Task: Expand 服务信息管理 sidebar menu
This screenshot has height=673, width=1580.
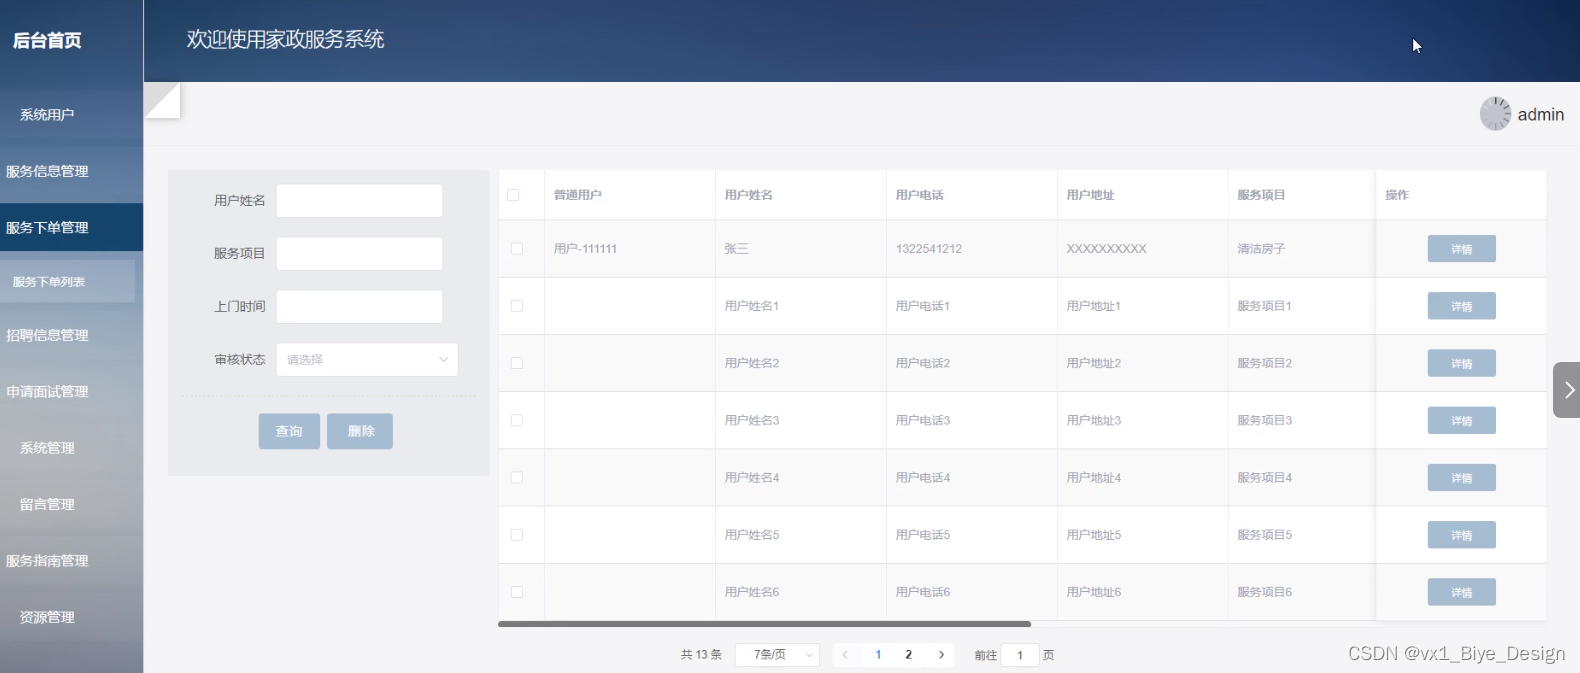Action: click(x=71, y=171)
